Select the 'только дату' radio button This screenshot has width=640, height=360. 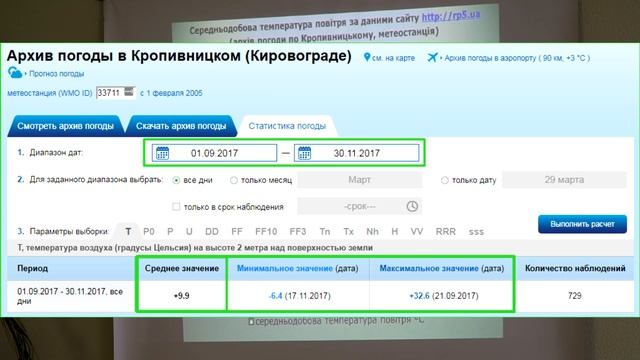point(444,180)
